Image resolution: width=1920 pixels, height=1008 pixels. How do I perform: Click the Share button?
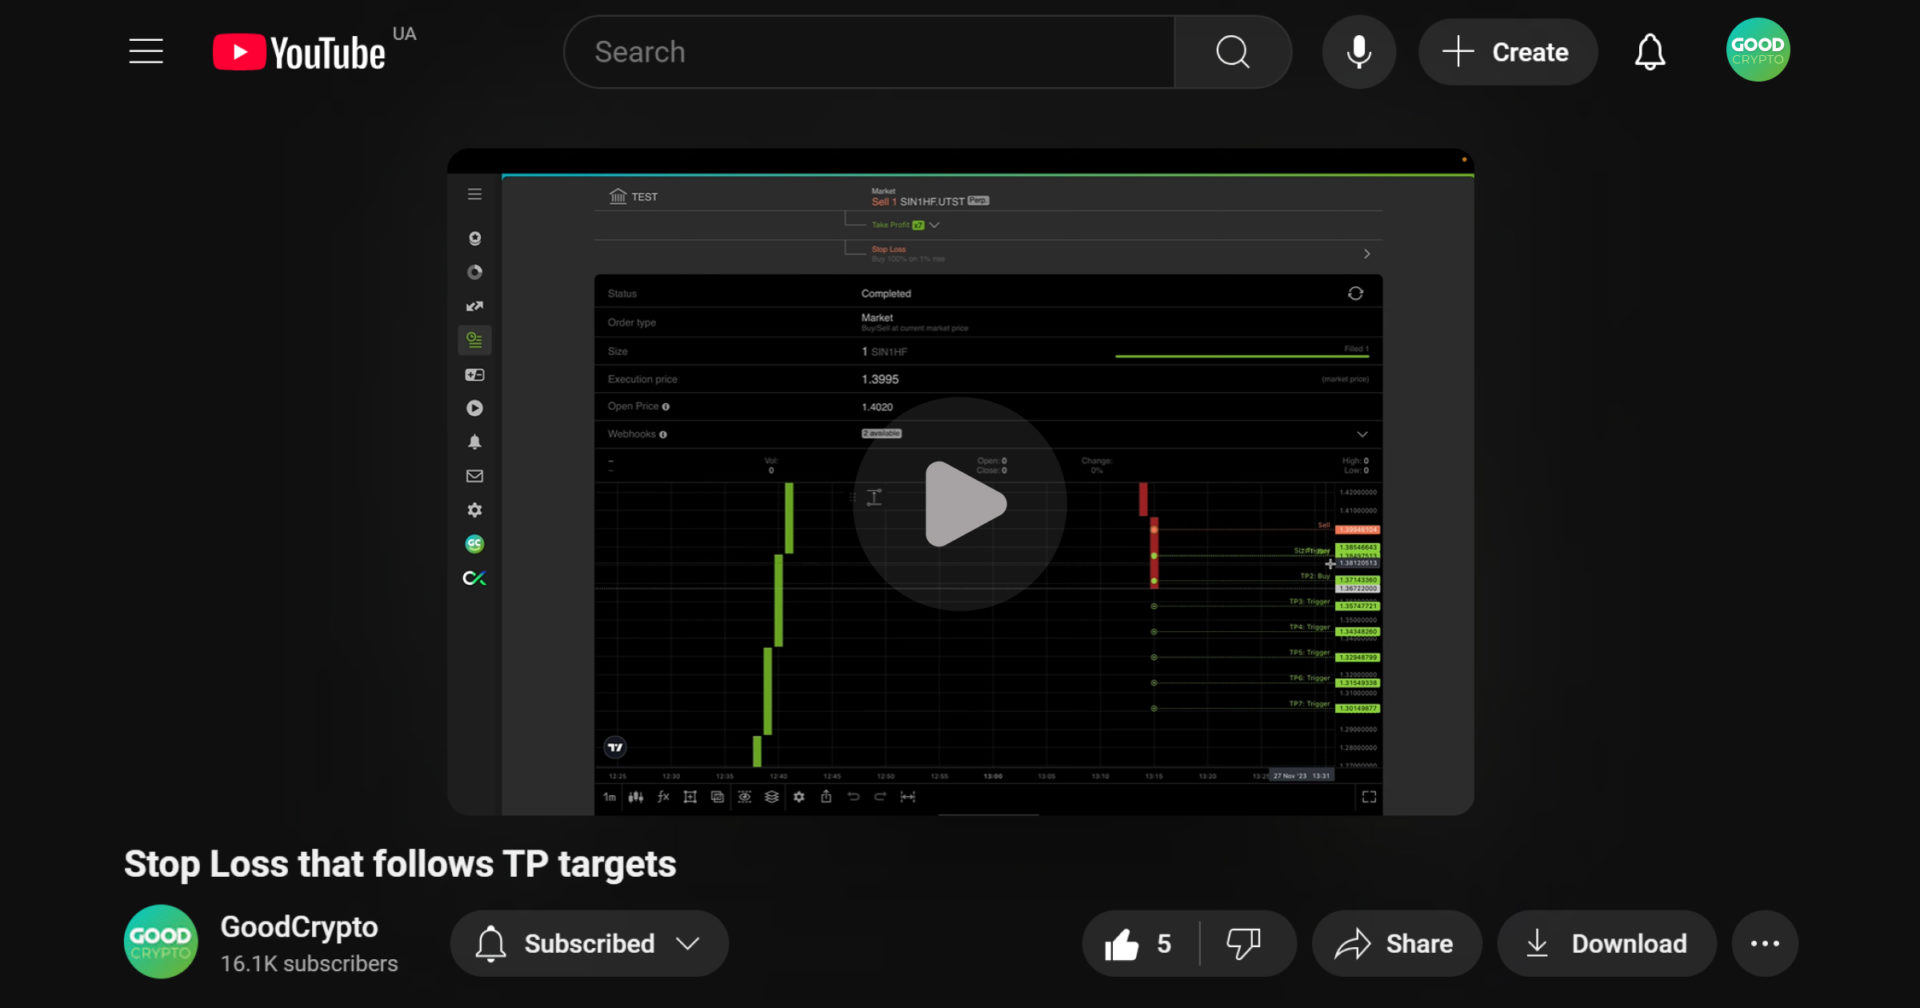tap(1396, 943)
